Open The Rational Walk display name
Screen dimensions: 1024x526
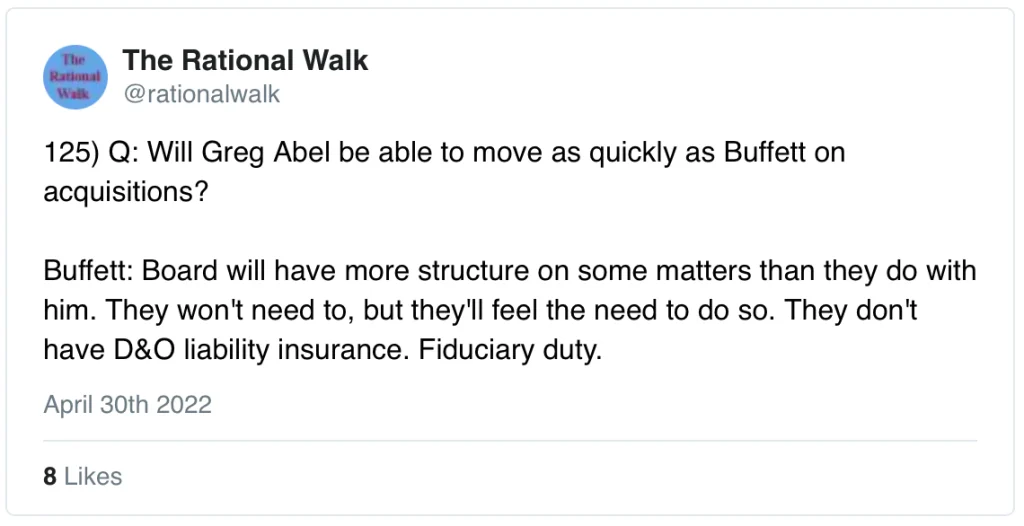click(245, 61)
